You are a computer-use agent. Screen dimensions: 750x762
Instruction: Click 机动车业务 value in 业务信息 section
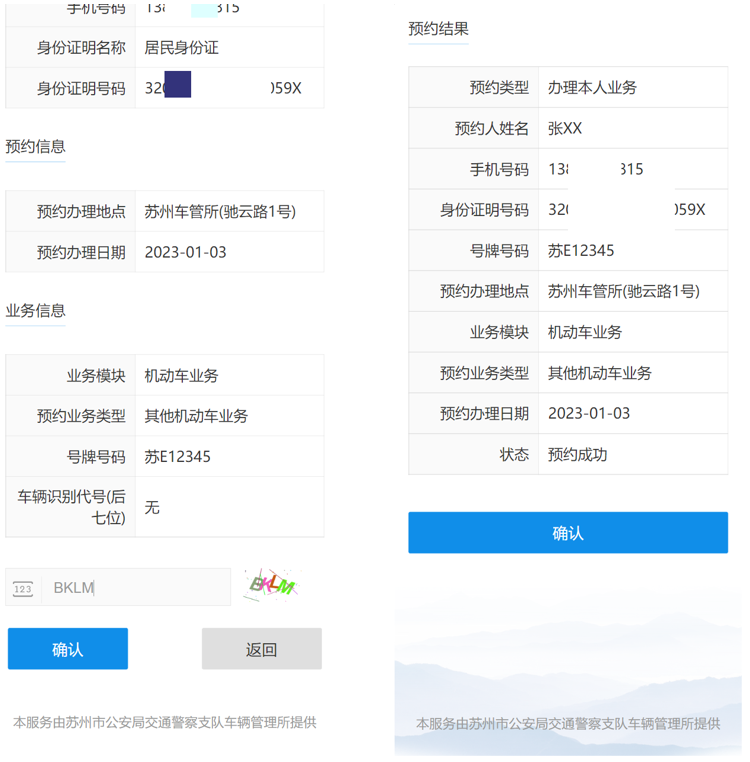coord(181,376)
